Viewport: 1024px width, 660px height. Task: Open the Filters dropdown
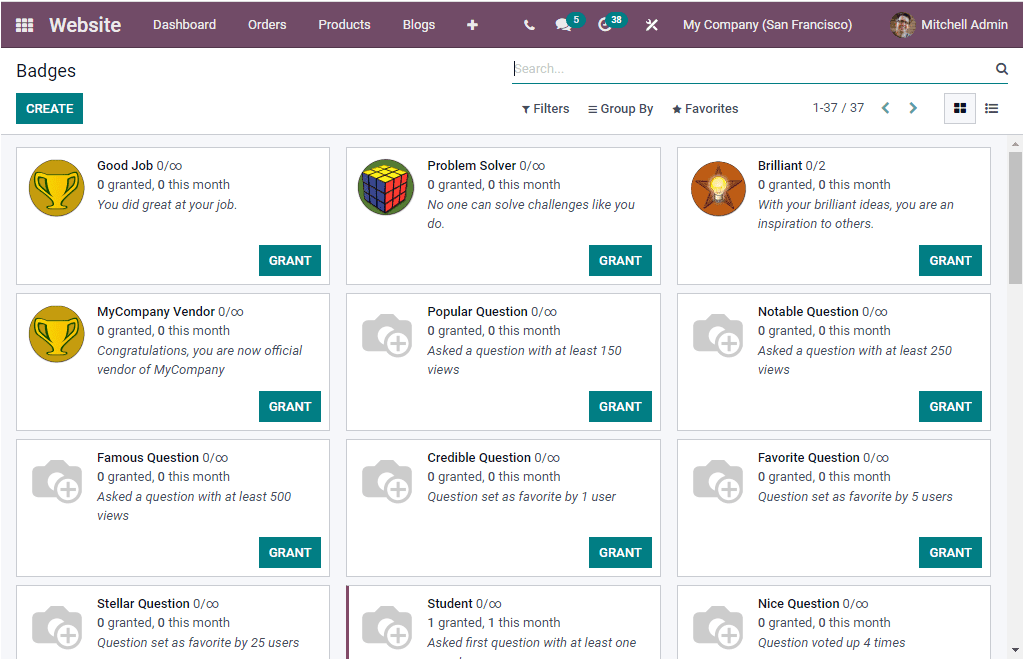545,108
